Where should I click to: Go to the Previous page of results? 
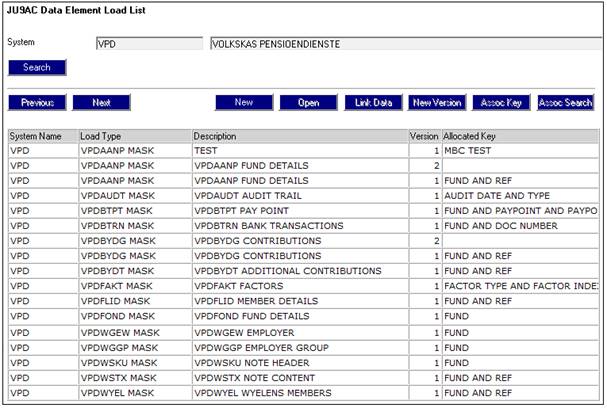click(x=37, y=103)
